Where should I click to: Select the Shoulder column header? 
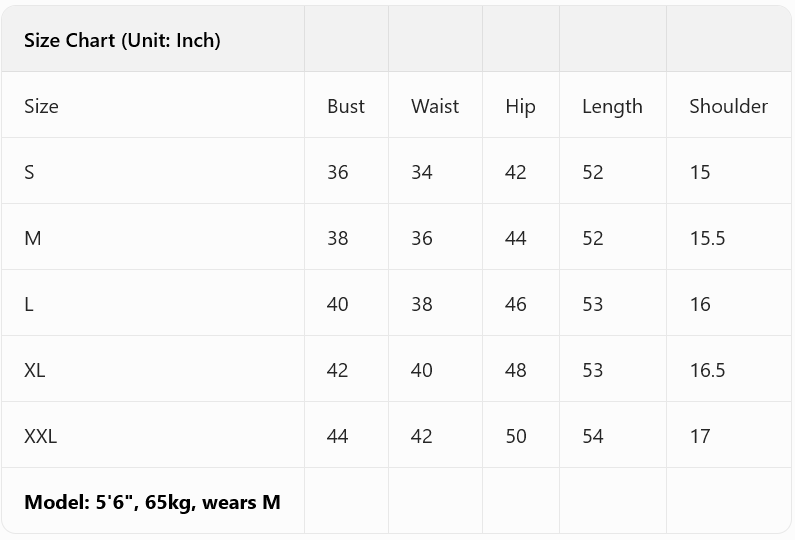click(728, 106)
